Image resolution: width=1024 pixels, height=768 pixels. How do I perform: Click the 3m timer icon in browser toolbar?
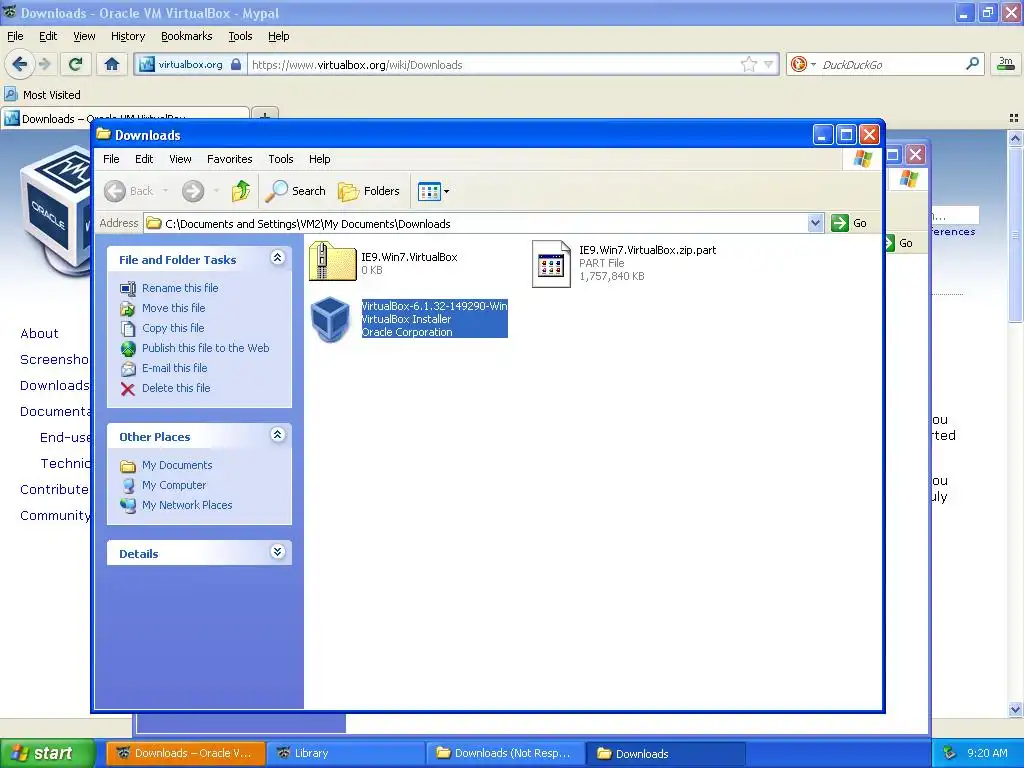click(x=1006, y=63)
